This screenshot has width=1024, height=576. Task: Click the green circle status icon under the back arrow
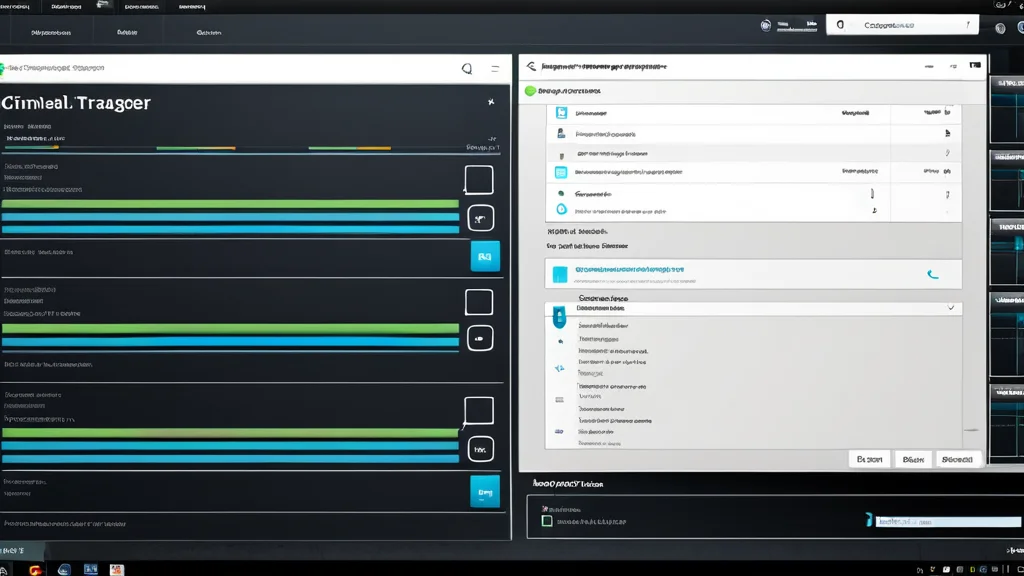tap(530, 91)
